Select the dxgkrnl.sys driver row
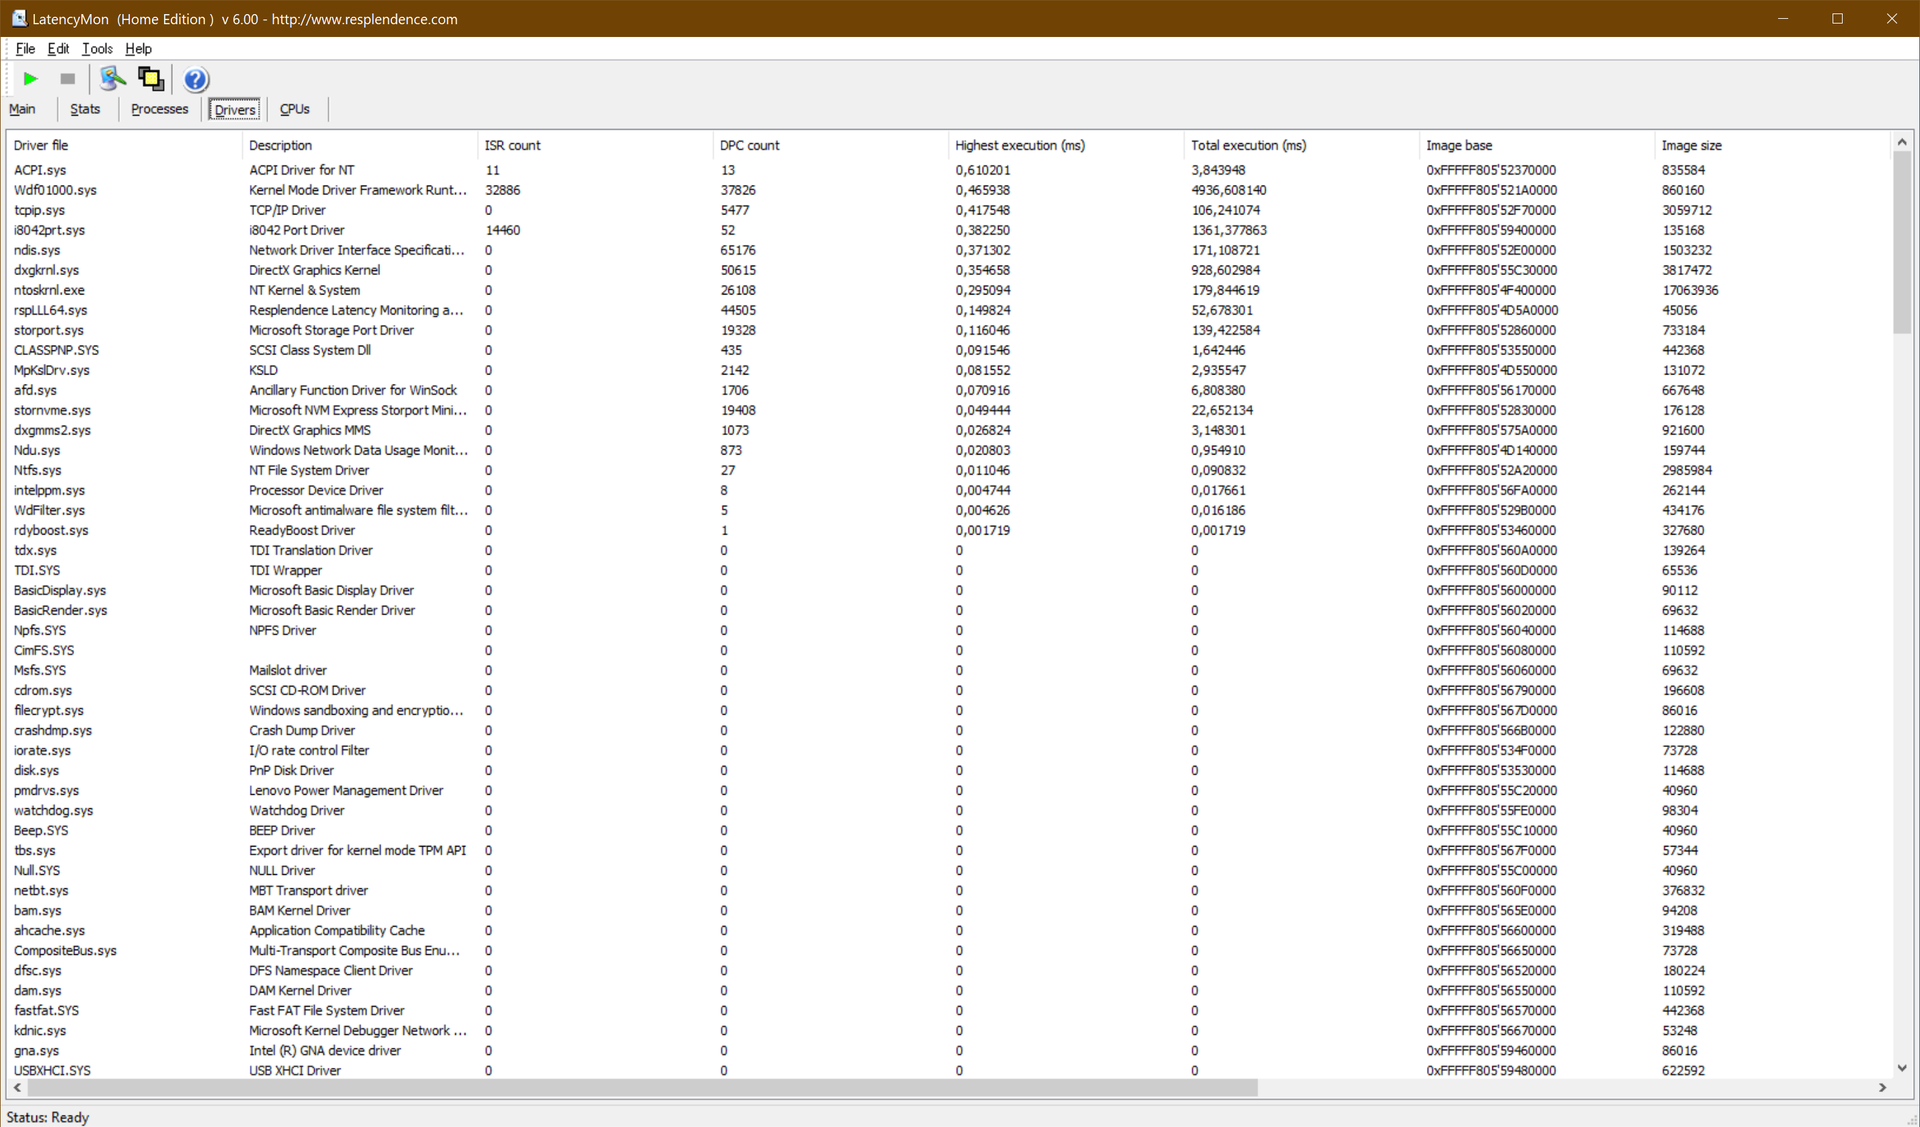Viewport: 1920px width, 1127px height. click(47, 270)
